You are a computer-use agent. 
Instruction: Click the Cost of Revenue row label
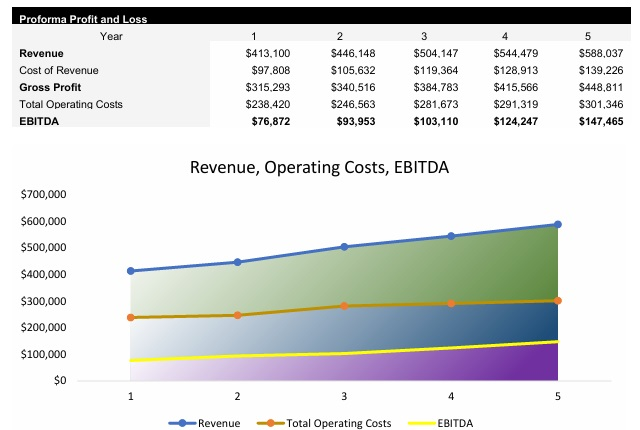pos(58,70)
